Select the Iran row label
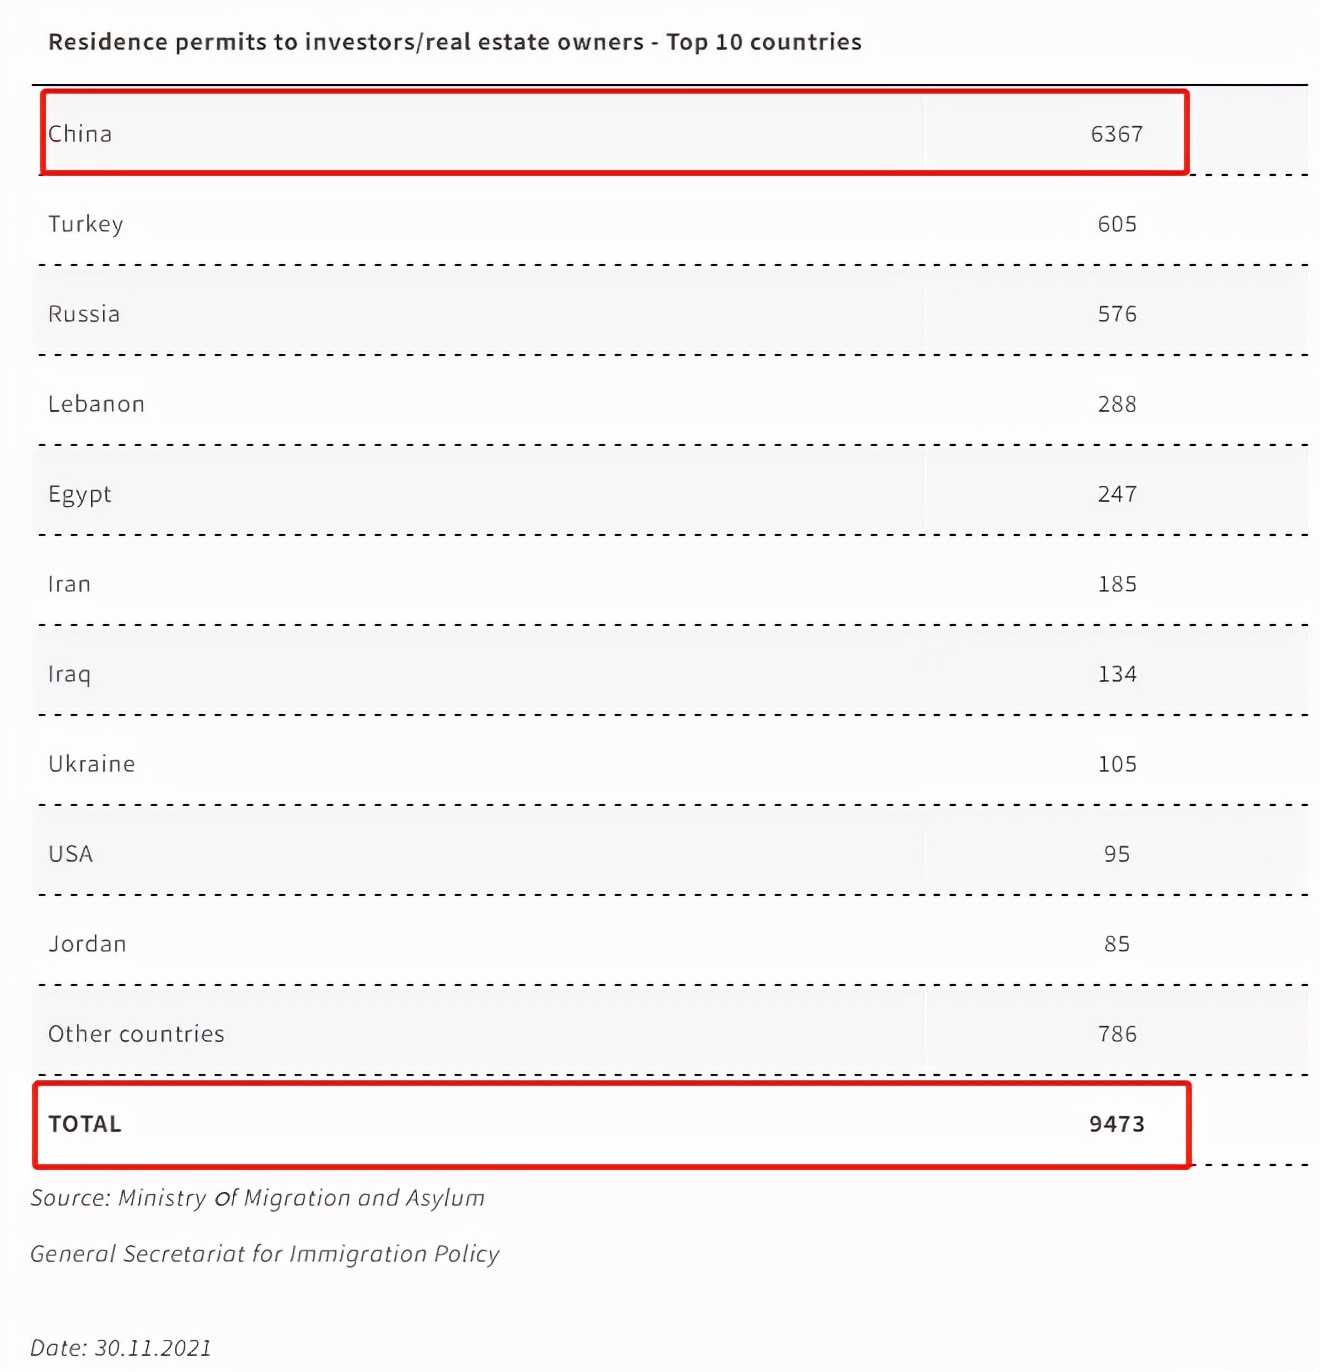 click(70, 584)
